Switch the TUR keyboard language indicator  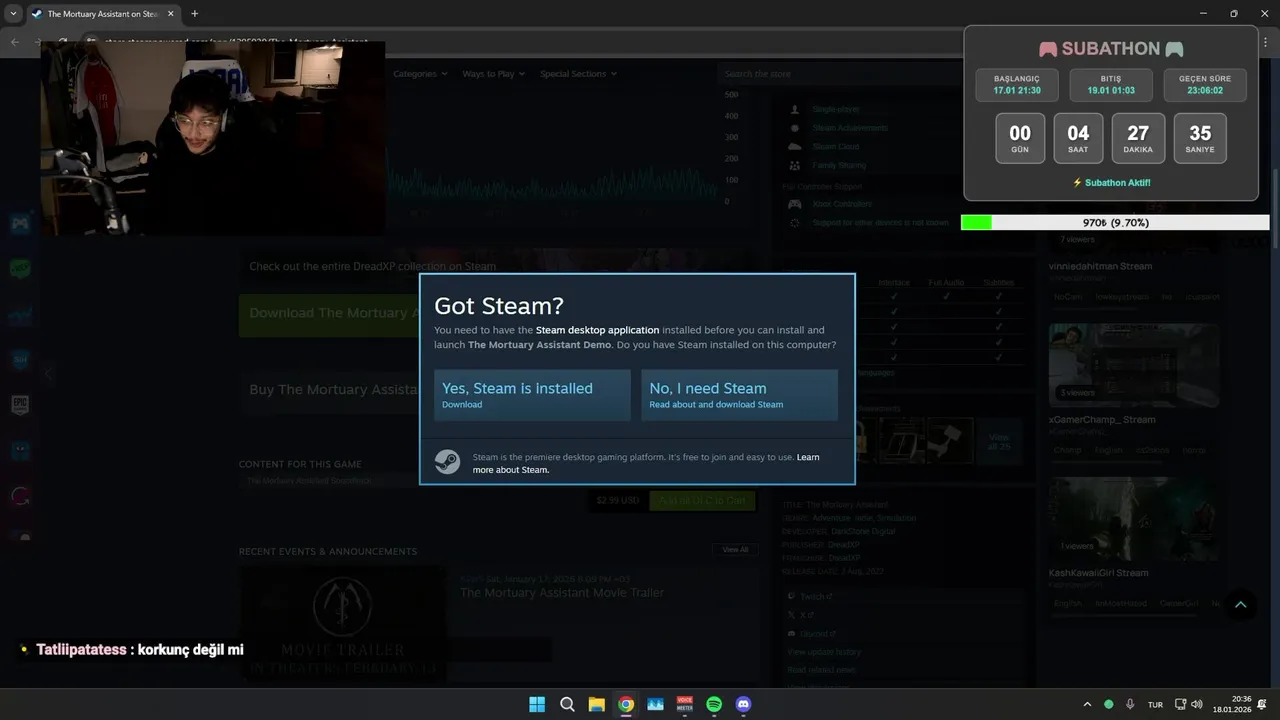pos(1155,704)
